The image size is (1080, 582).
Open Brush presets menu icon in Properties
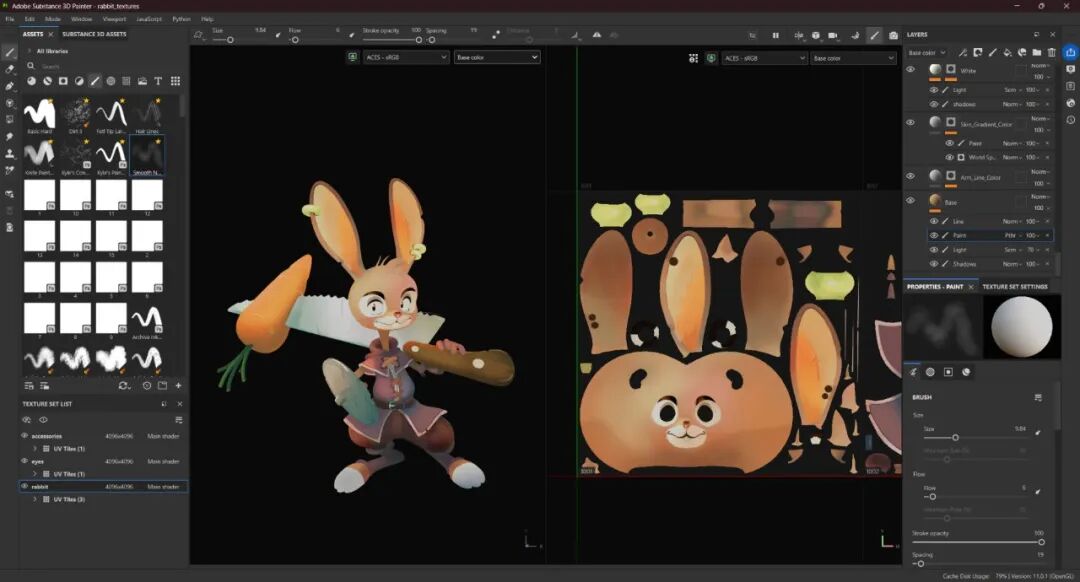tap(1038, 397)
